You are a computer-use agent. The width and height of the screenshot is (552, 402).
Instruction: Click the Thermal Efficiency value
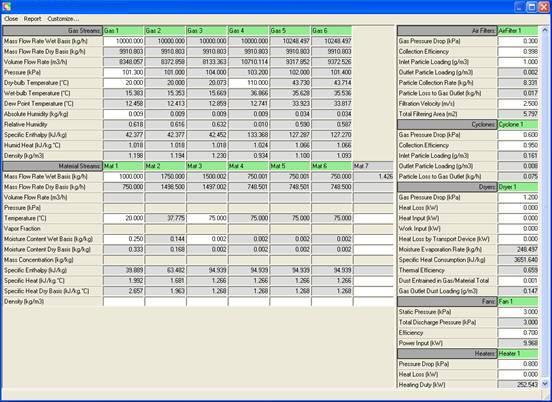click(x=518, y=270)
